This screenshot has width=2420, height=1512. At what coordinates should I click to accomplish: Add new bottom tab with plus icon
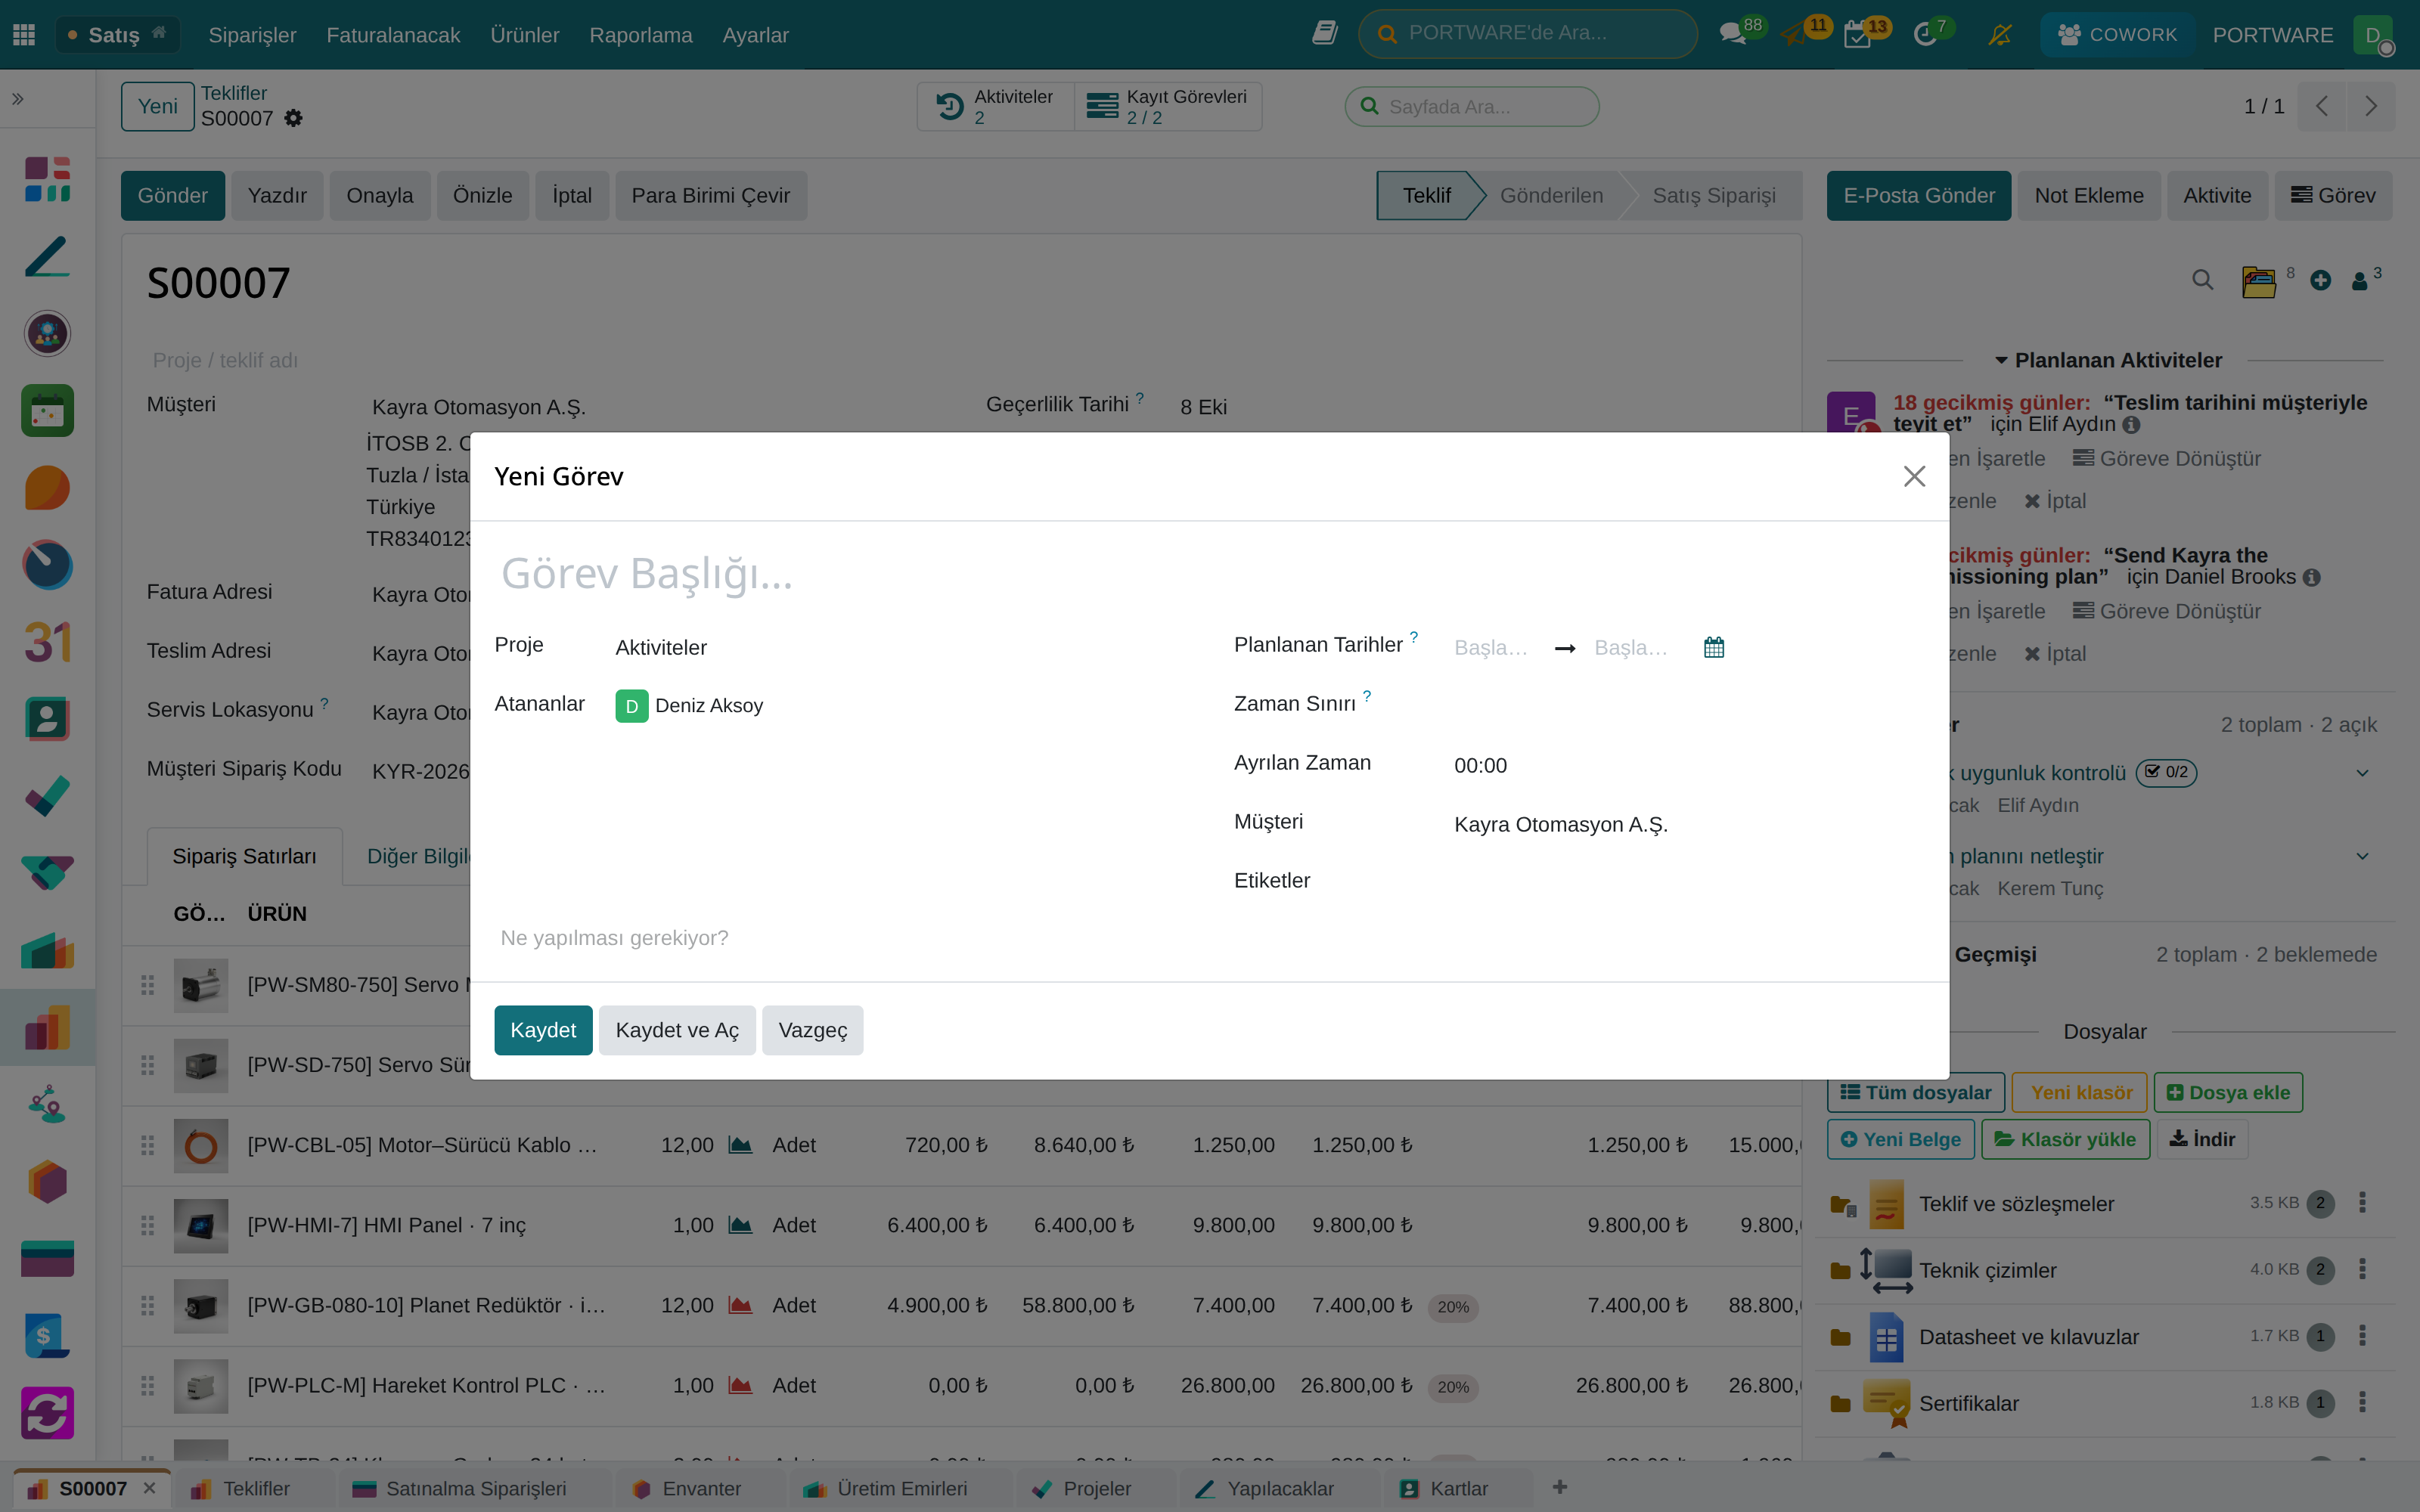pos(1559,1487)
